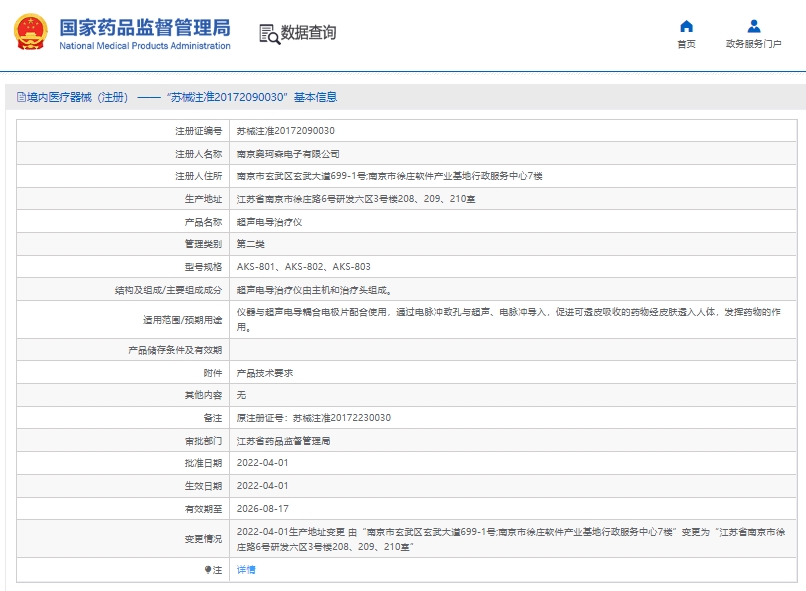This screenshot has width=806, height=591.
Task: Click National Medical Products Administration subtitle
Action: (145, 46)
